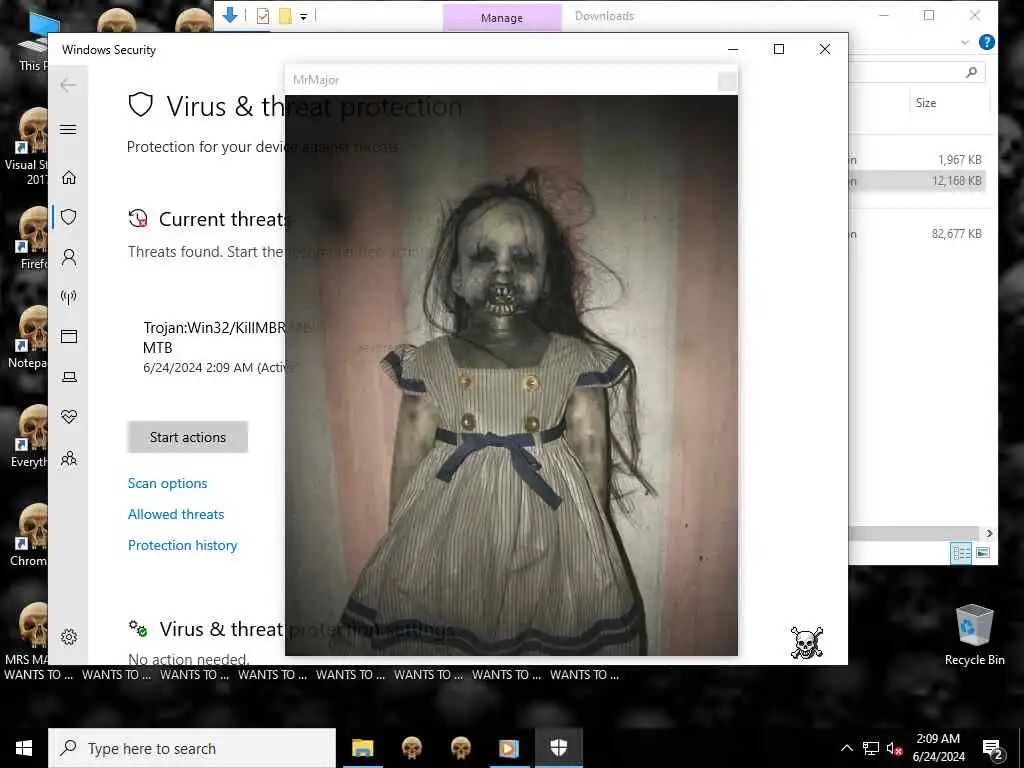Click the first skull icon on taskbar
1024x768 pixels.
tap(411, 748)
